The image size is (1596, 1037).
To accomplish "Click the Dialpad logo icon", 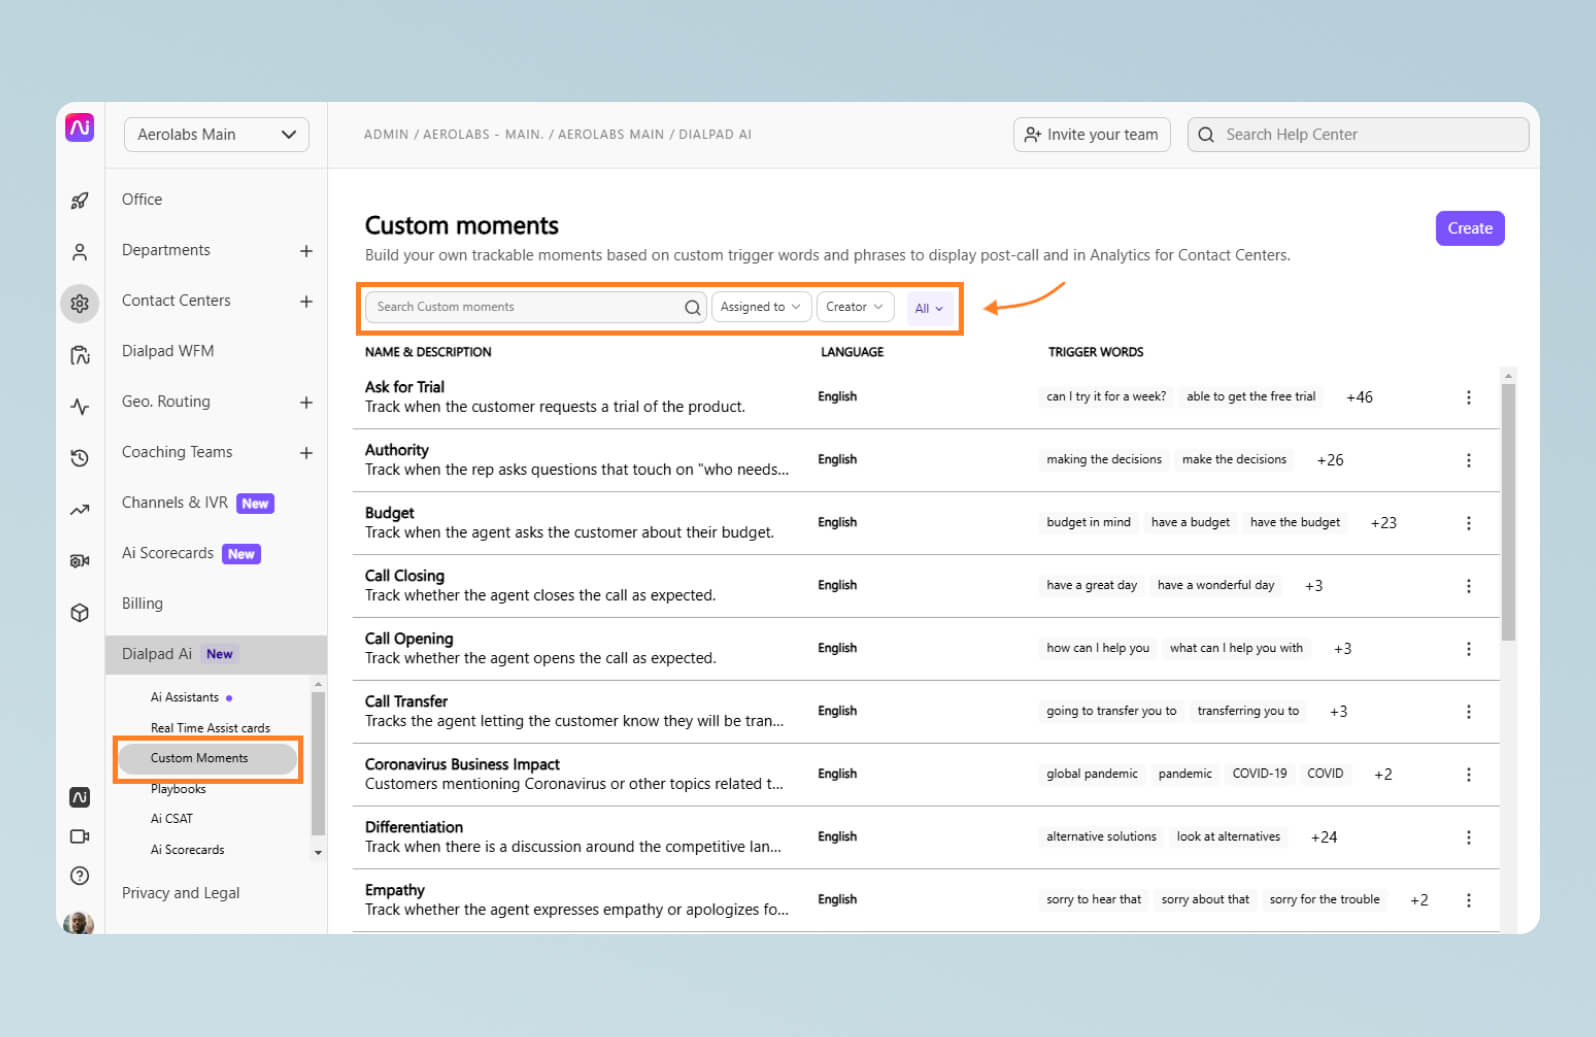I will (80, 127).
